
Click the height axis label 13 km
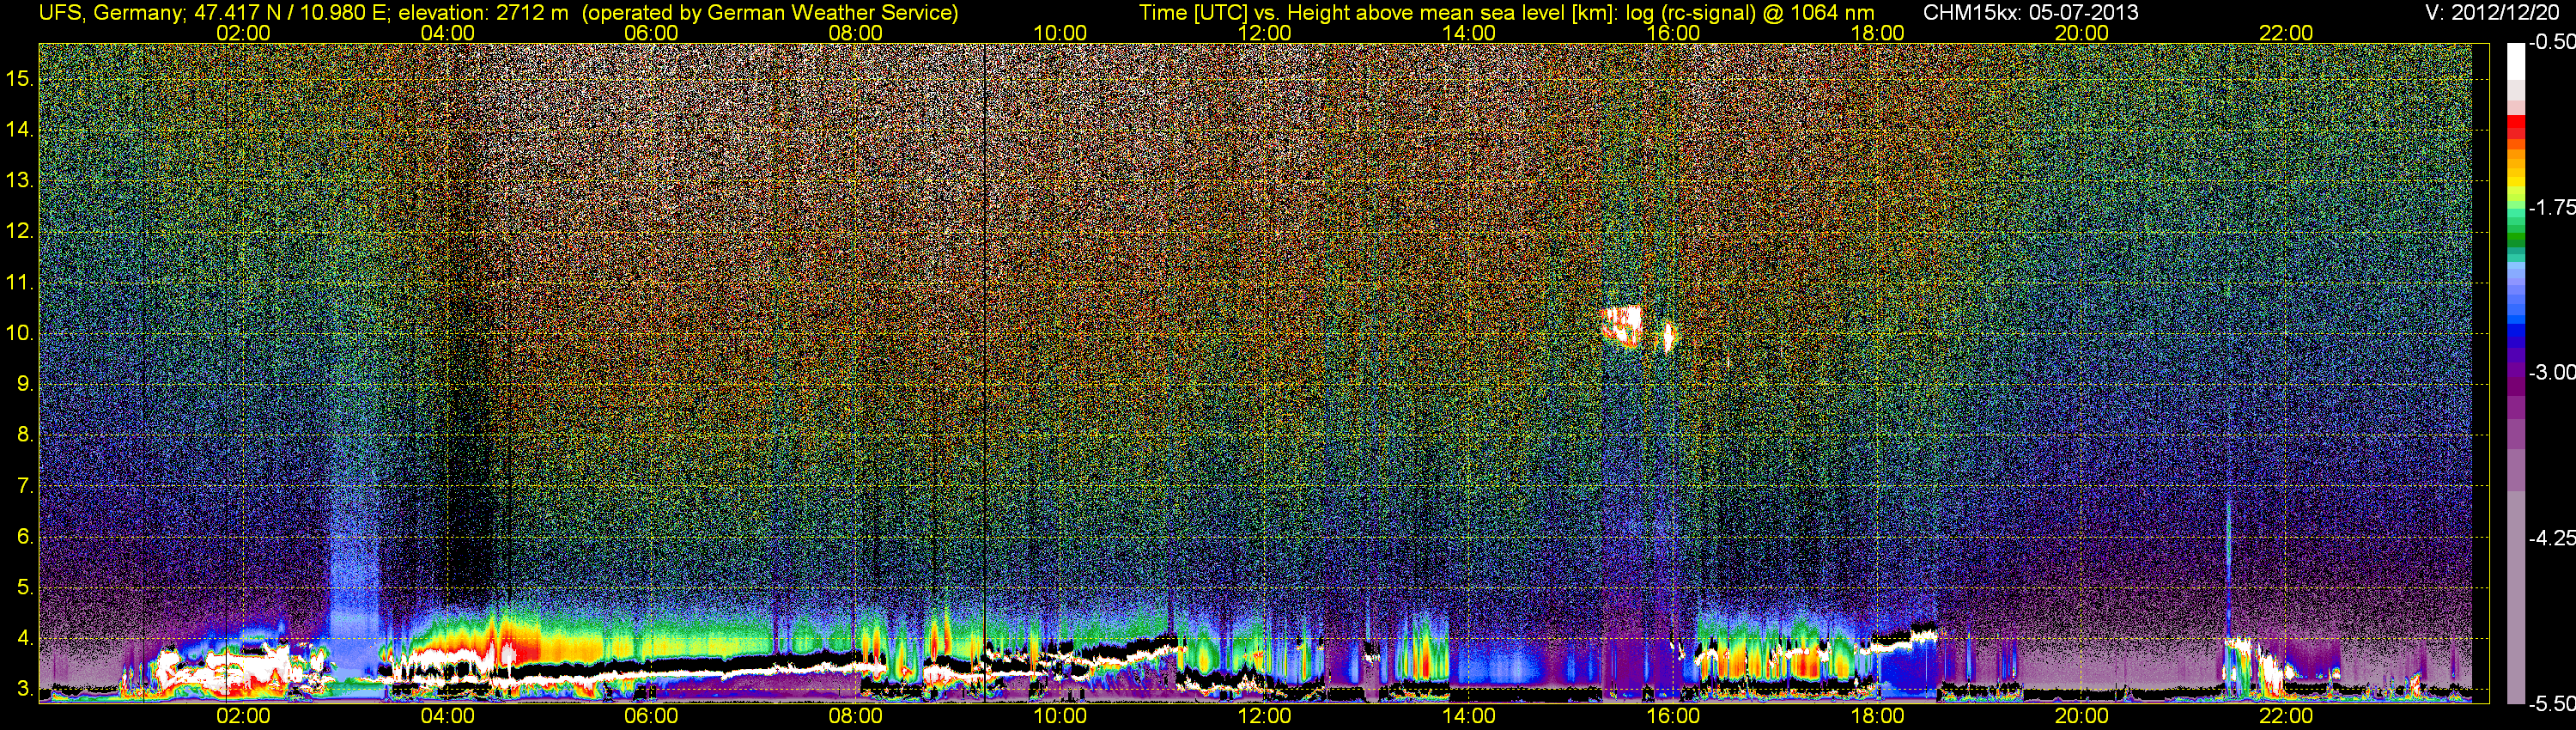(x=20, y=180)
